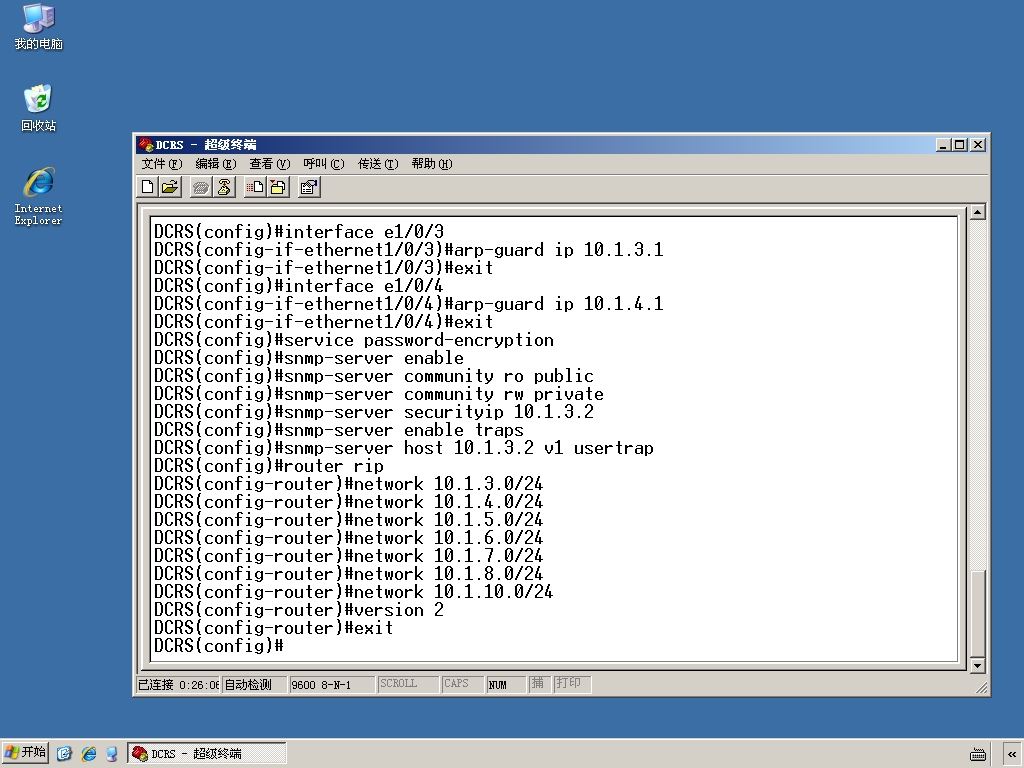Open the 呼叫(C) menu
Viewport: 1024px width, 768px height.
point(323,164)
